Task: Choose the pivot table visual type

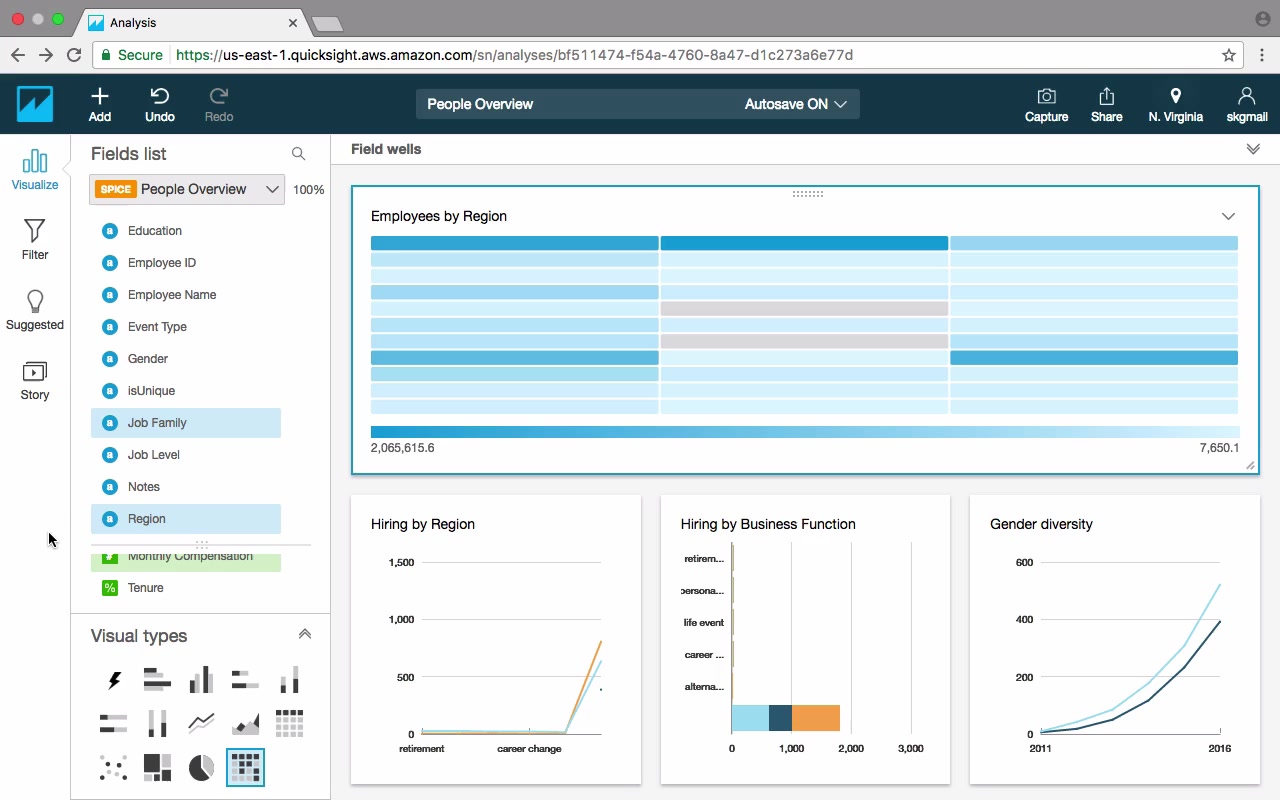Action: pyautogui.click(x=289, y=723)
